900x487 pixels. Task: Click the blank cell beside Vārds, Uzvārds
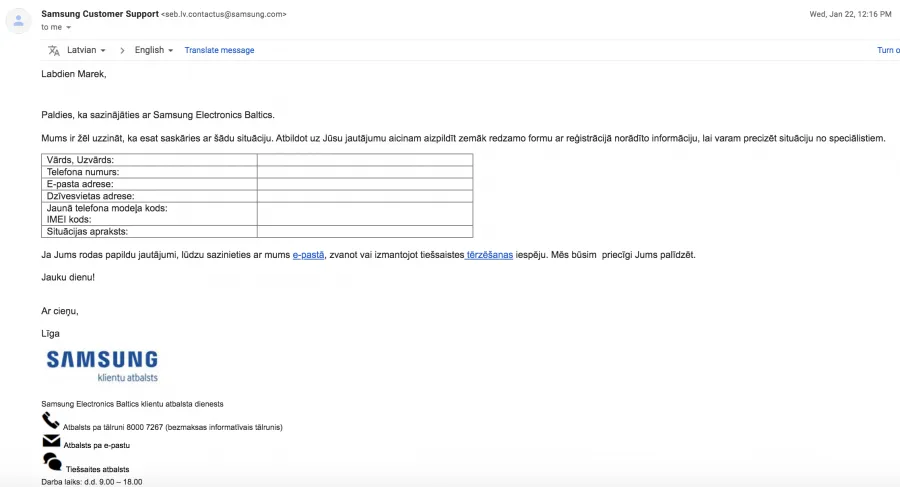(365, 160)
